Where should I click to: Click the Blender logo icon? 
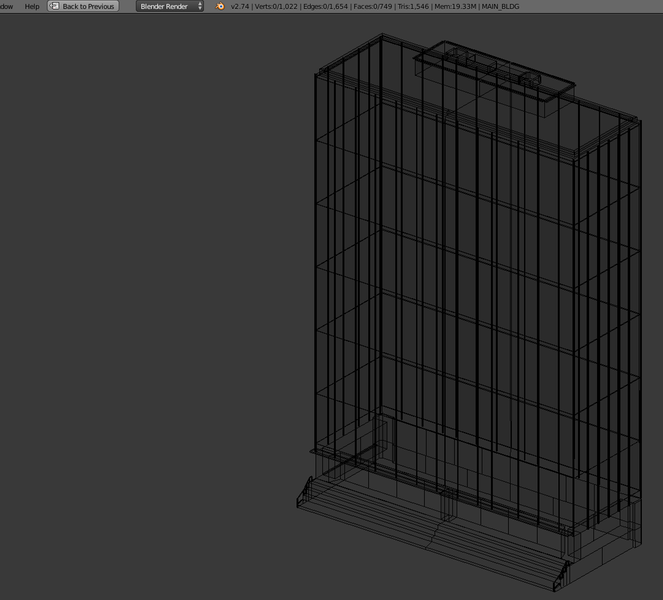pyautogui.click(x=219, y=6)
